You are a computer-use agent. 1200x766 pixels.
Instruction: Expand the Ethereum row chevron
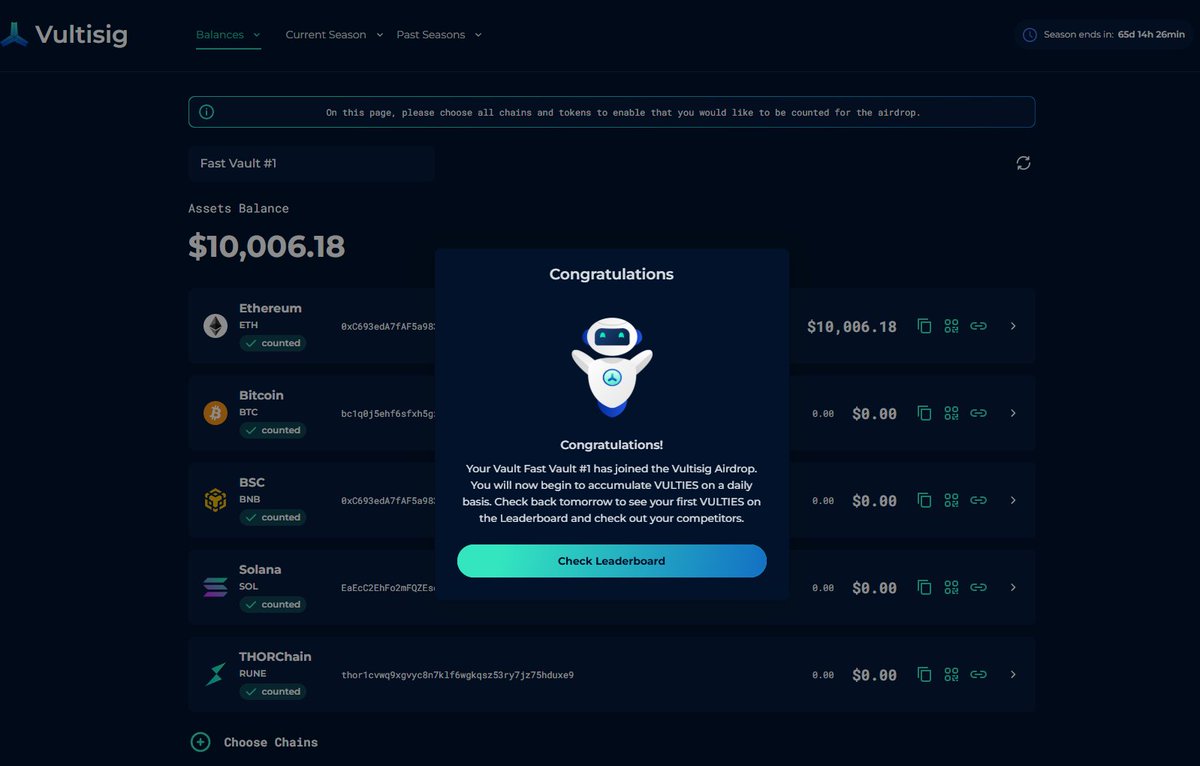tap(1013, 326)
